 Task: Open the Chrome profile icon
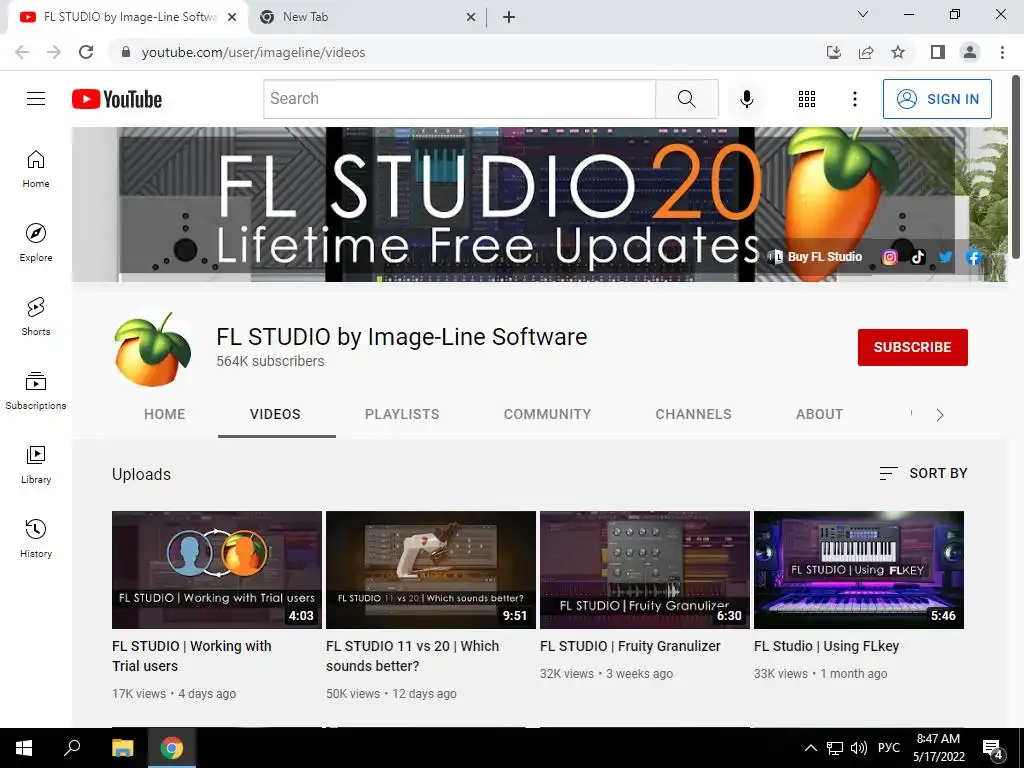970,52
